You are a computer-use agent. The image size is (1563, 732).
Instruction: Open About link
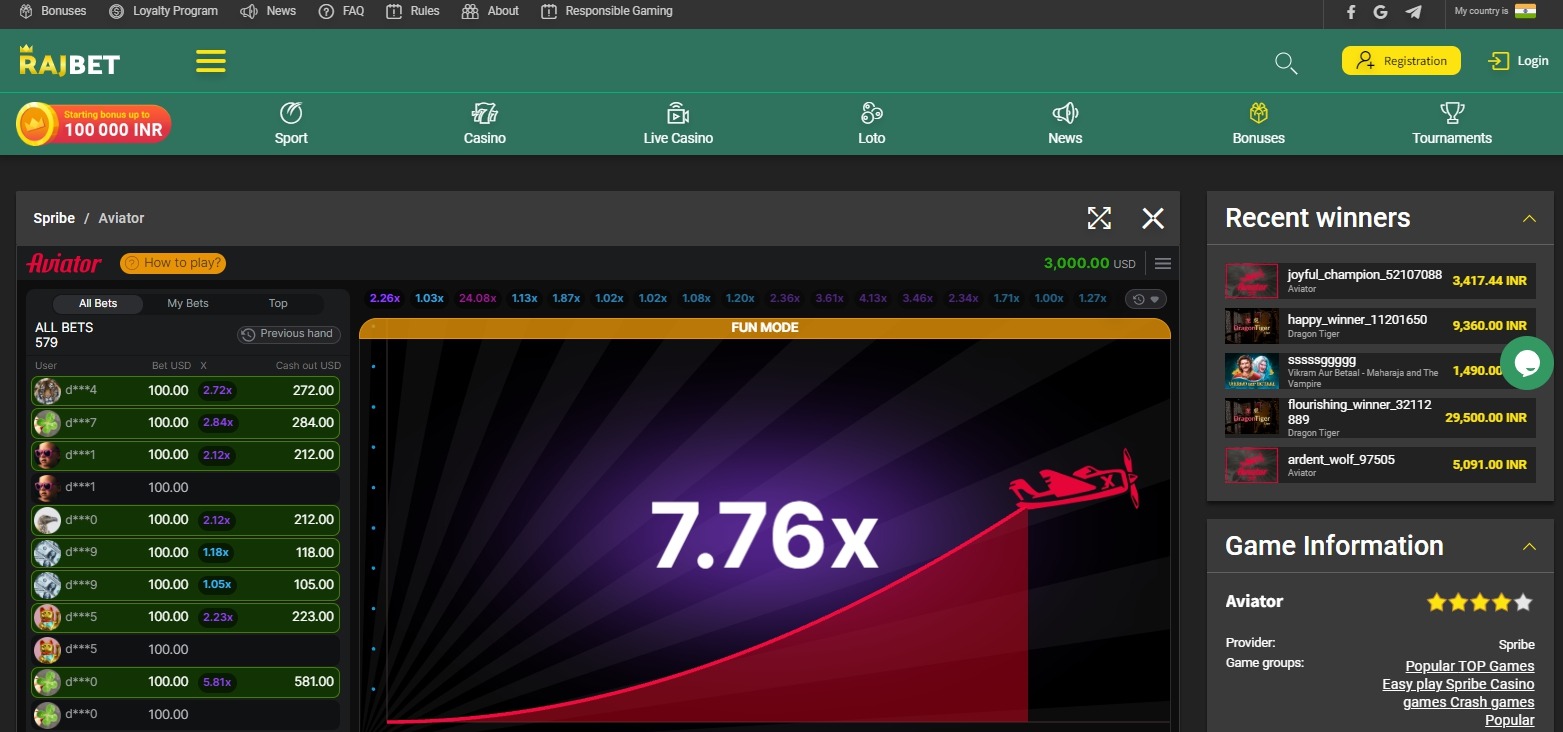490,11
